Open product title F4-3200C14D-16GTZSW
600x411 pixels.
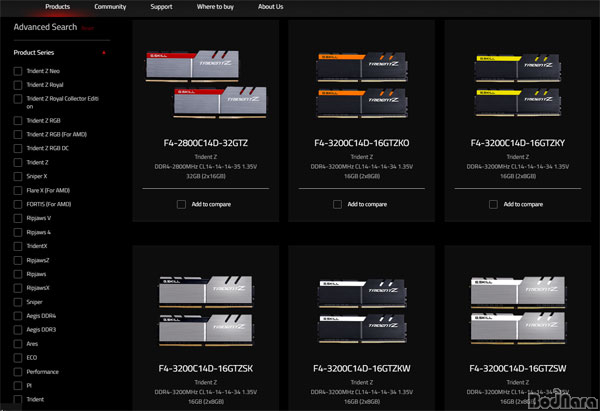pyautogui.click(x=518, y=369)
